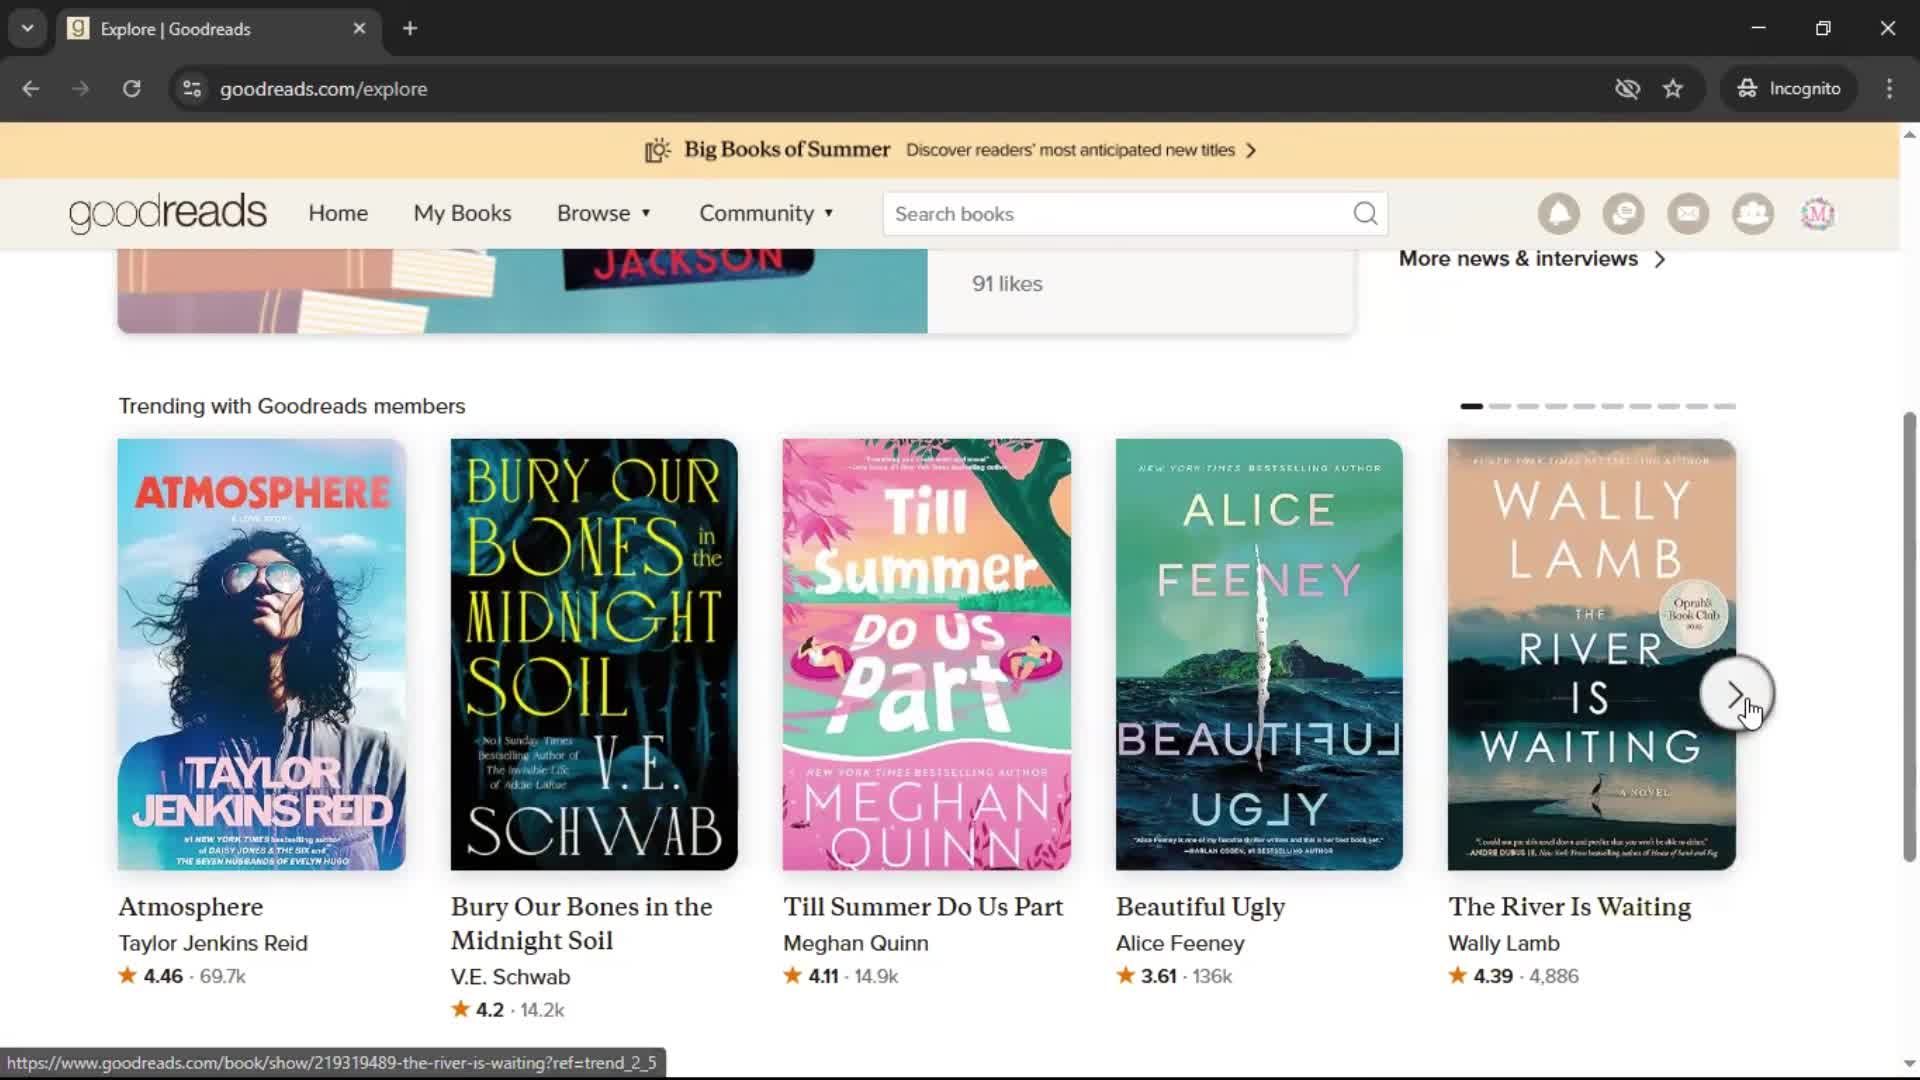Click the Bury Our Bones book cover

[x=594, y=654]
